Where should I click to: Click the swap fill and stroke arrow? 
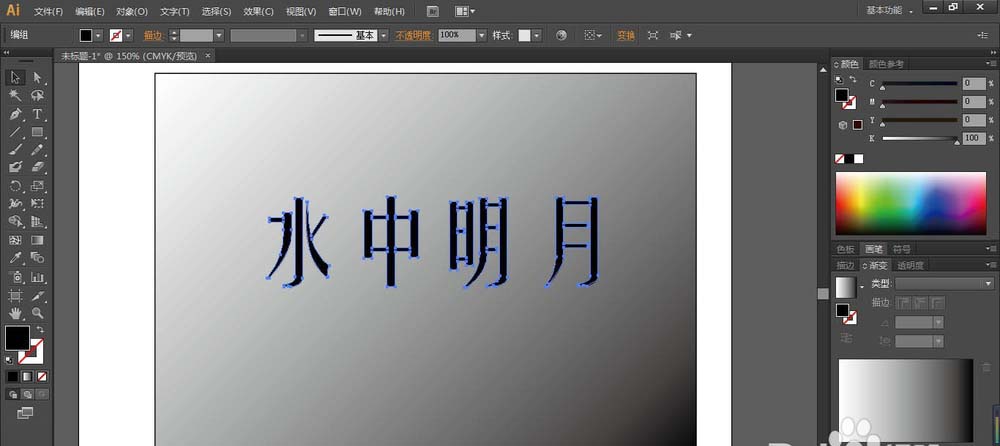click(x=40, y=329)
